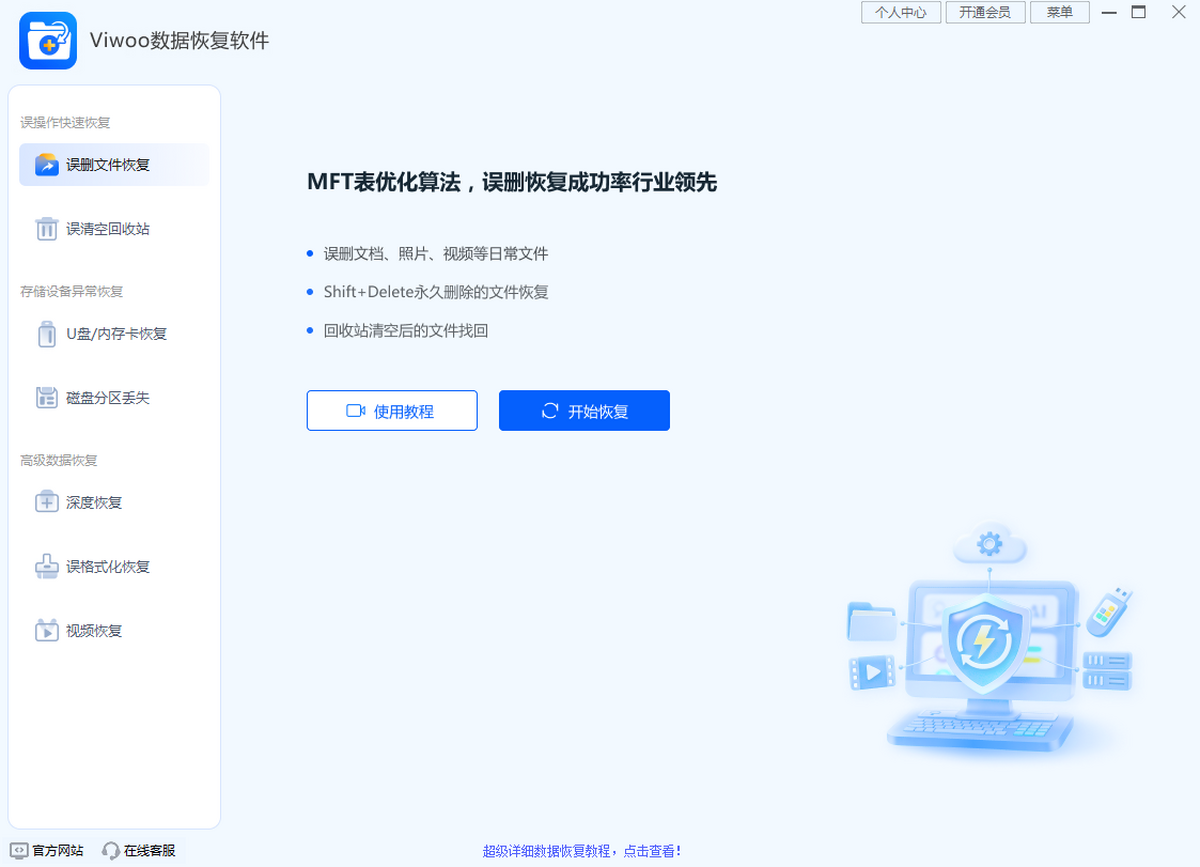Click the 误操作快速恢复 section heading

65,123
